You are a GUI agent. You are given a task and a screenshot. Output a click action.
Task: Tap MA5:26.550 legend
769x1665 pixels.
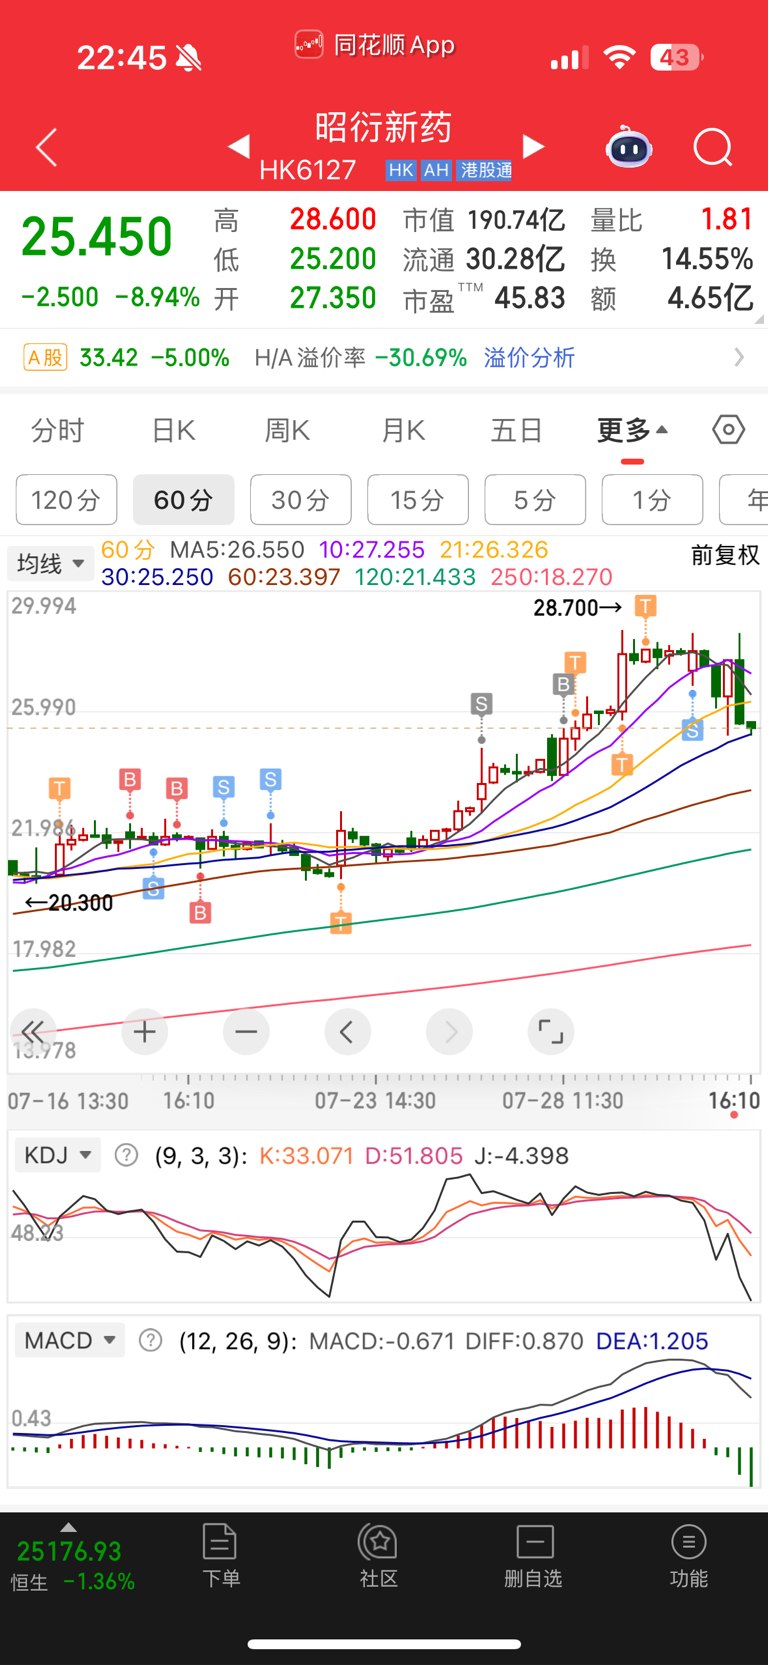[x=237, y=550]
